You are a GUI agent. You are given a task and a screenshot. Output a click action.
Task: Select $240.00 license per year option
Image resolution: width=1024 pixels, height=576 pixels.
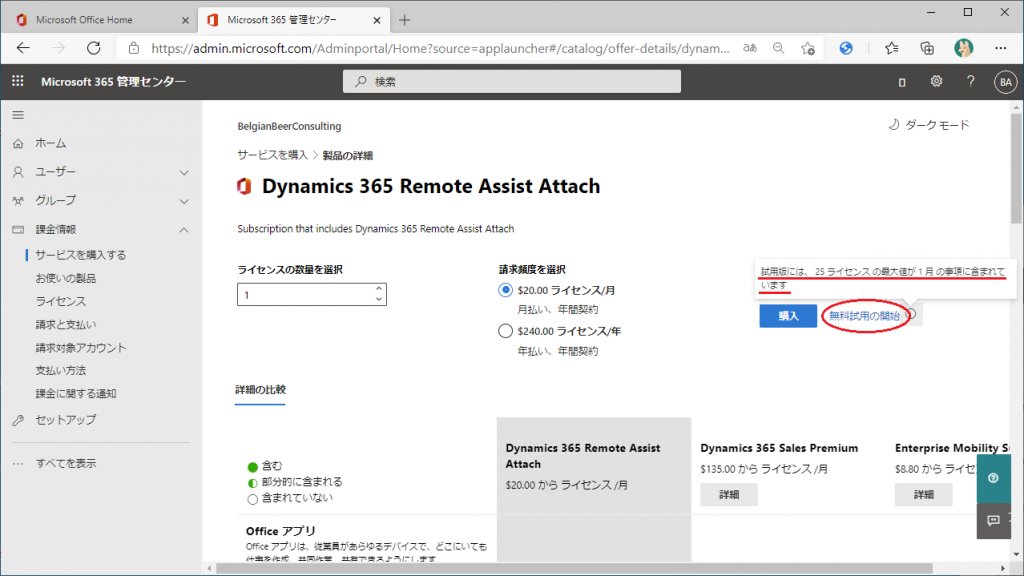tap(505, 331)
